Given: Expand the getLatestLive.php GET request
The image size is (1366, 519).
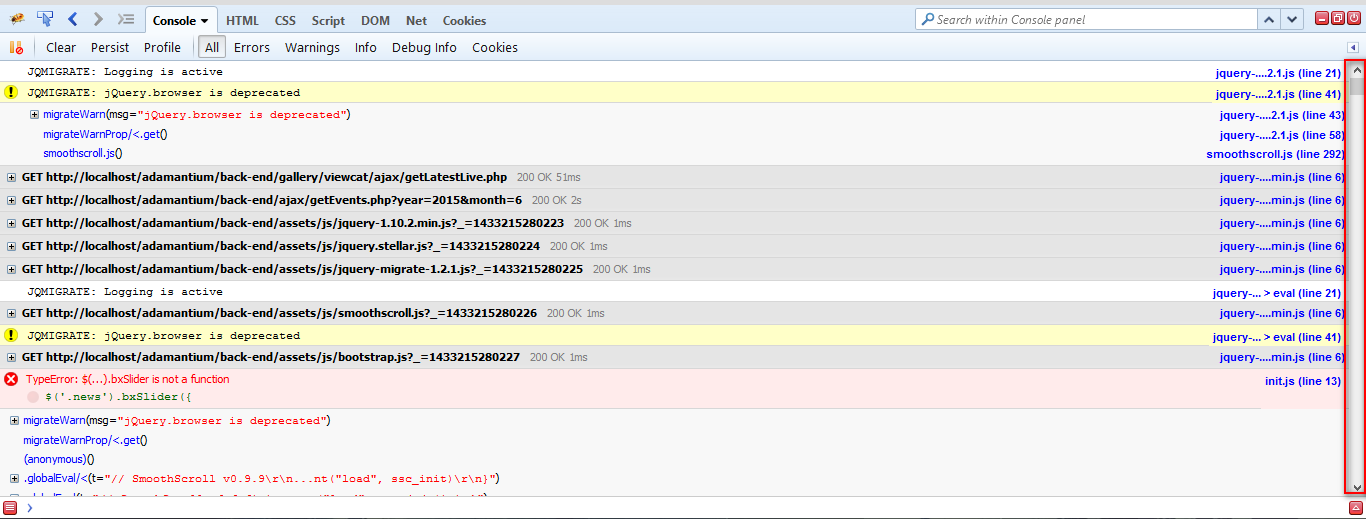Looking at the screenshot, I should [12, 177].
